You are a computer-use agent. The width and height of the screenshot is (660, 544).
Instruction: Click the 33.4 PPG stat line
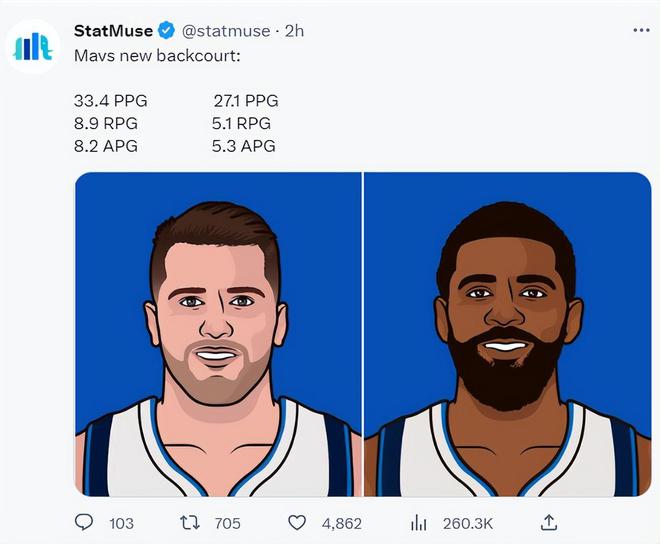(x=111, y=101)
